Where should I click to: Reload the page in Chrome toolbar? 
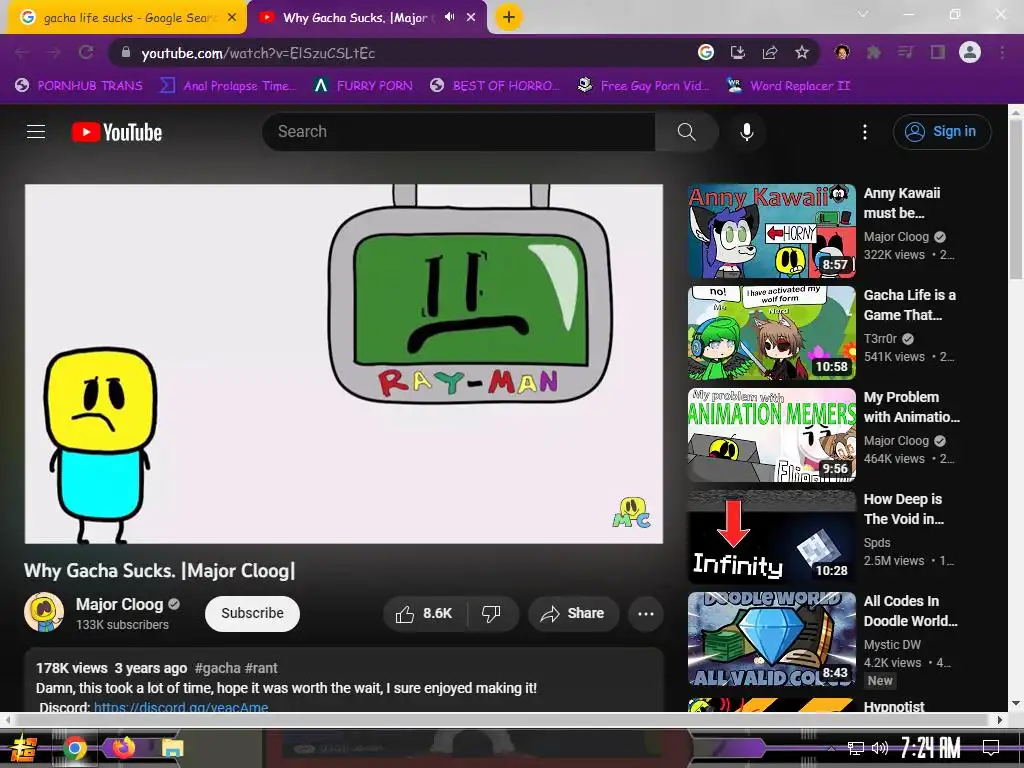click(86, 53)
